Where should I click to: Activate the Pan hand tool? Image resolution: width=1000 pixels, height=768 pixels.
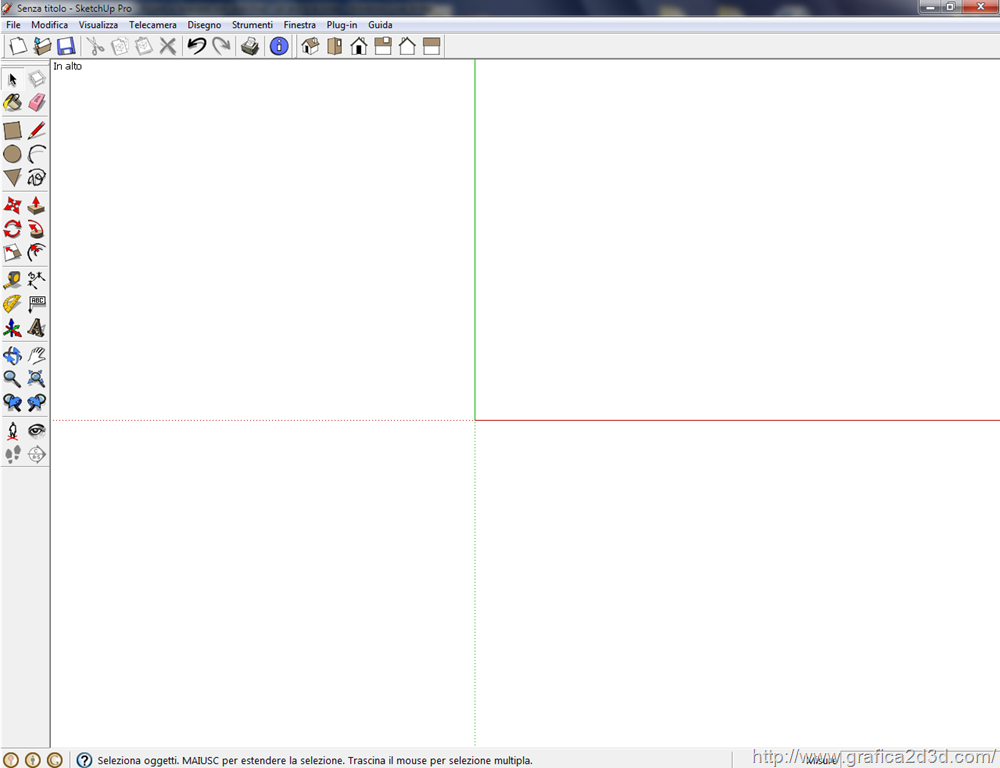click(37, 355)
